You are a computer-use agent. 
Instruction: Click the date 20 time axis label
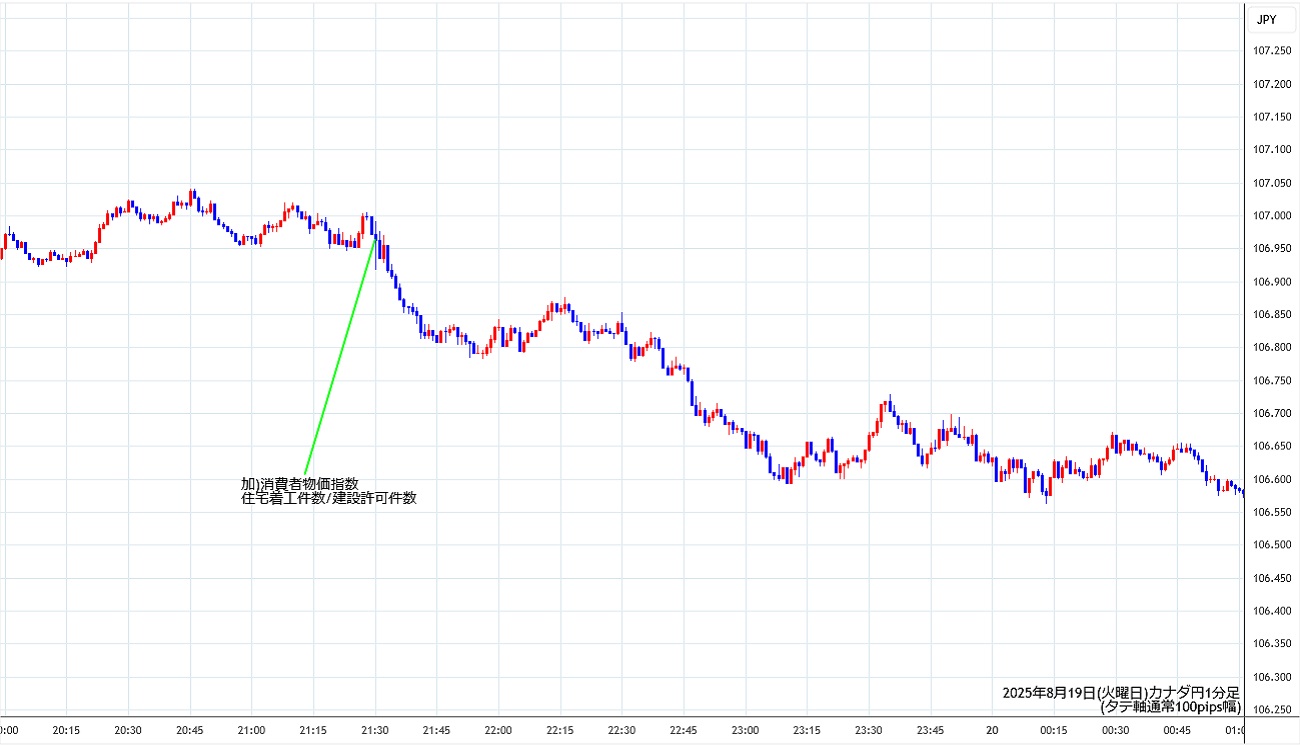coord(992,731)
